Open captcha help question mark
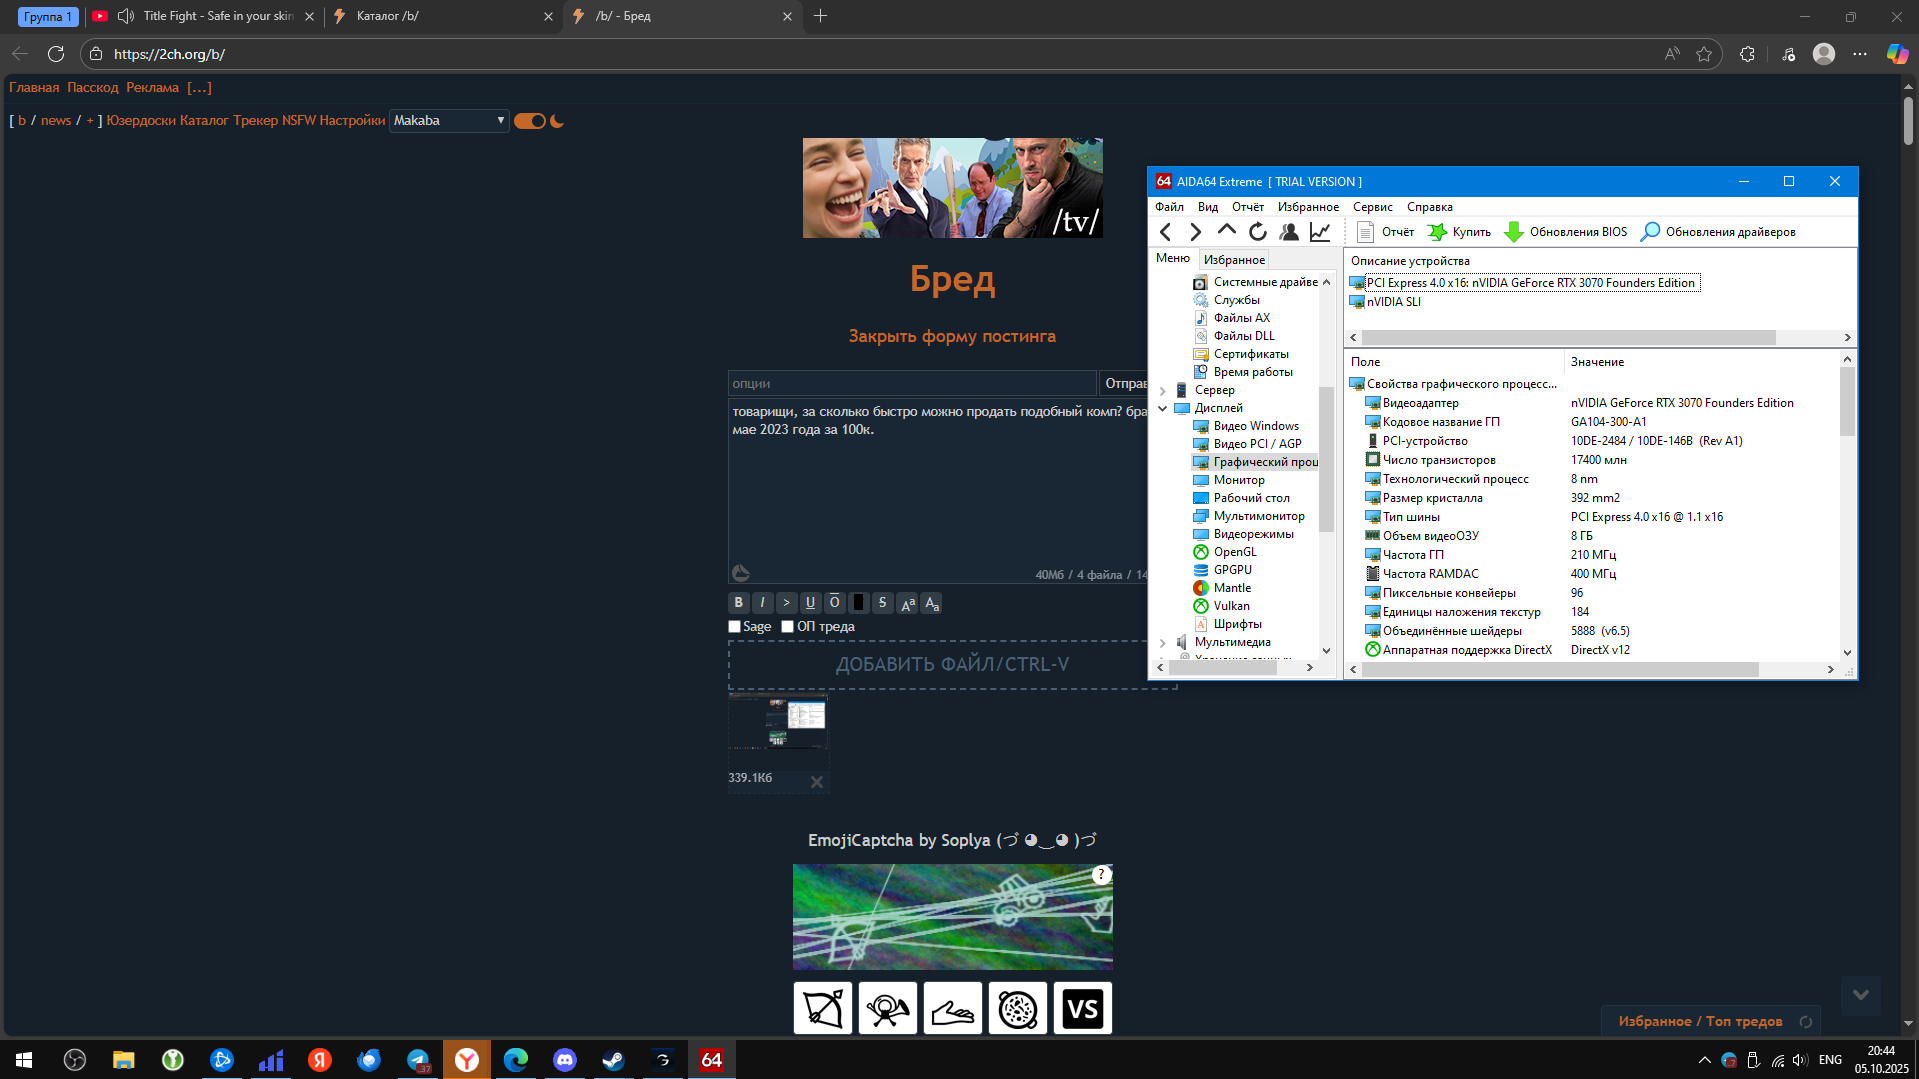Image resolution: width=1919 pixels, height=1079 pixels. point(1101,875)
